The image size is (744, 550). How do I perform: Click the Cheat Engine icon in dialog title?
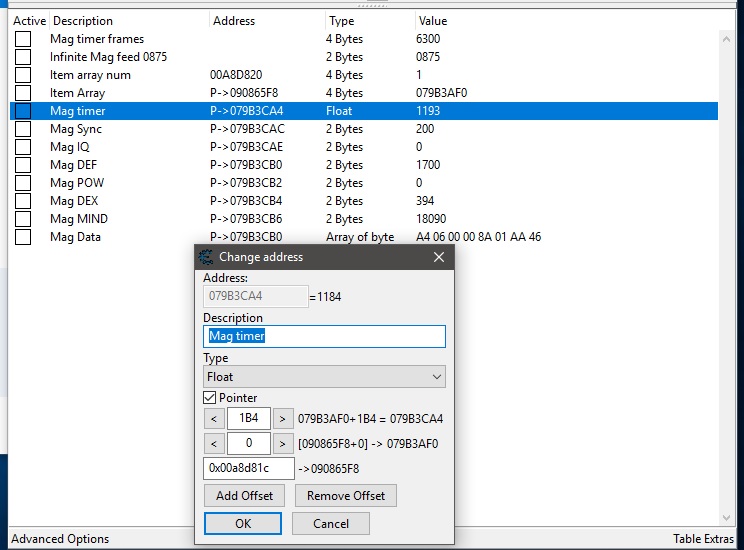pyautogui.click(x=207, y=257)
